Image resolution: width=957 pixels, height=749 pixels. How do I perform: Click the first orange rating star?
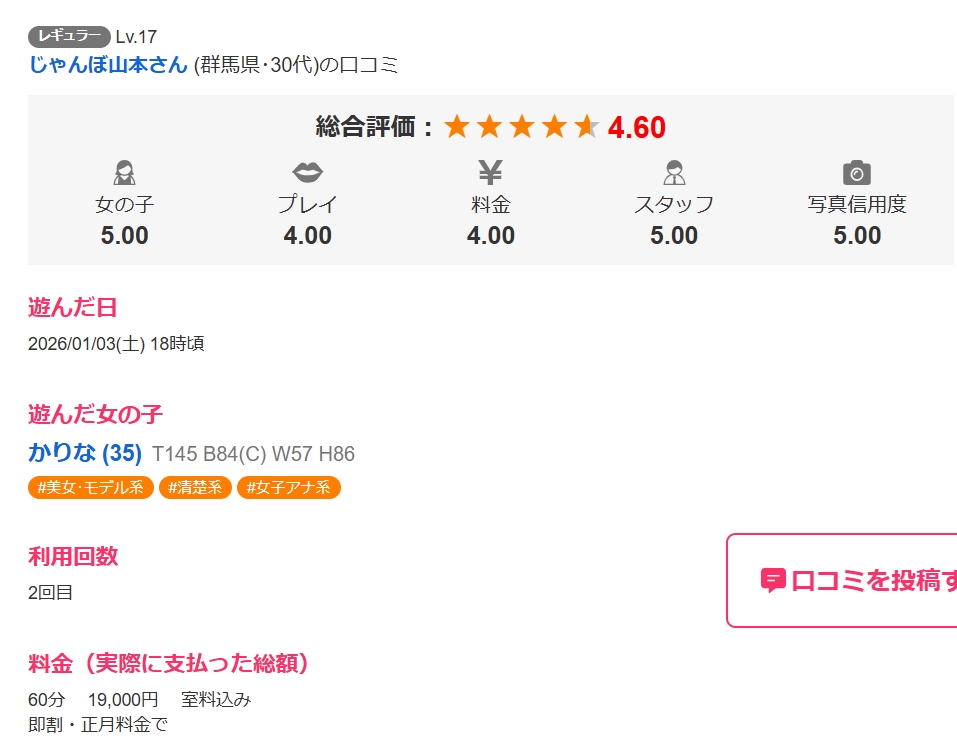pos(457,127)
